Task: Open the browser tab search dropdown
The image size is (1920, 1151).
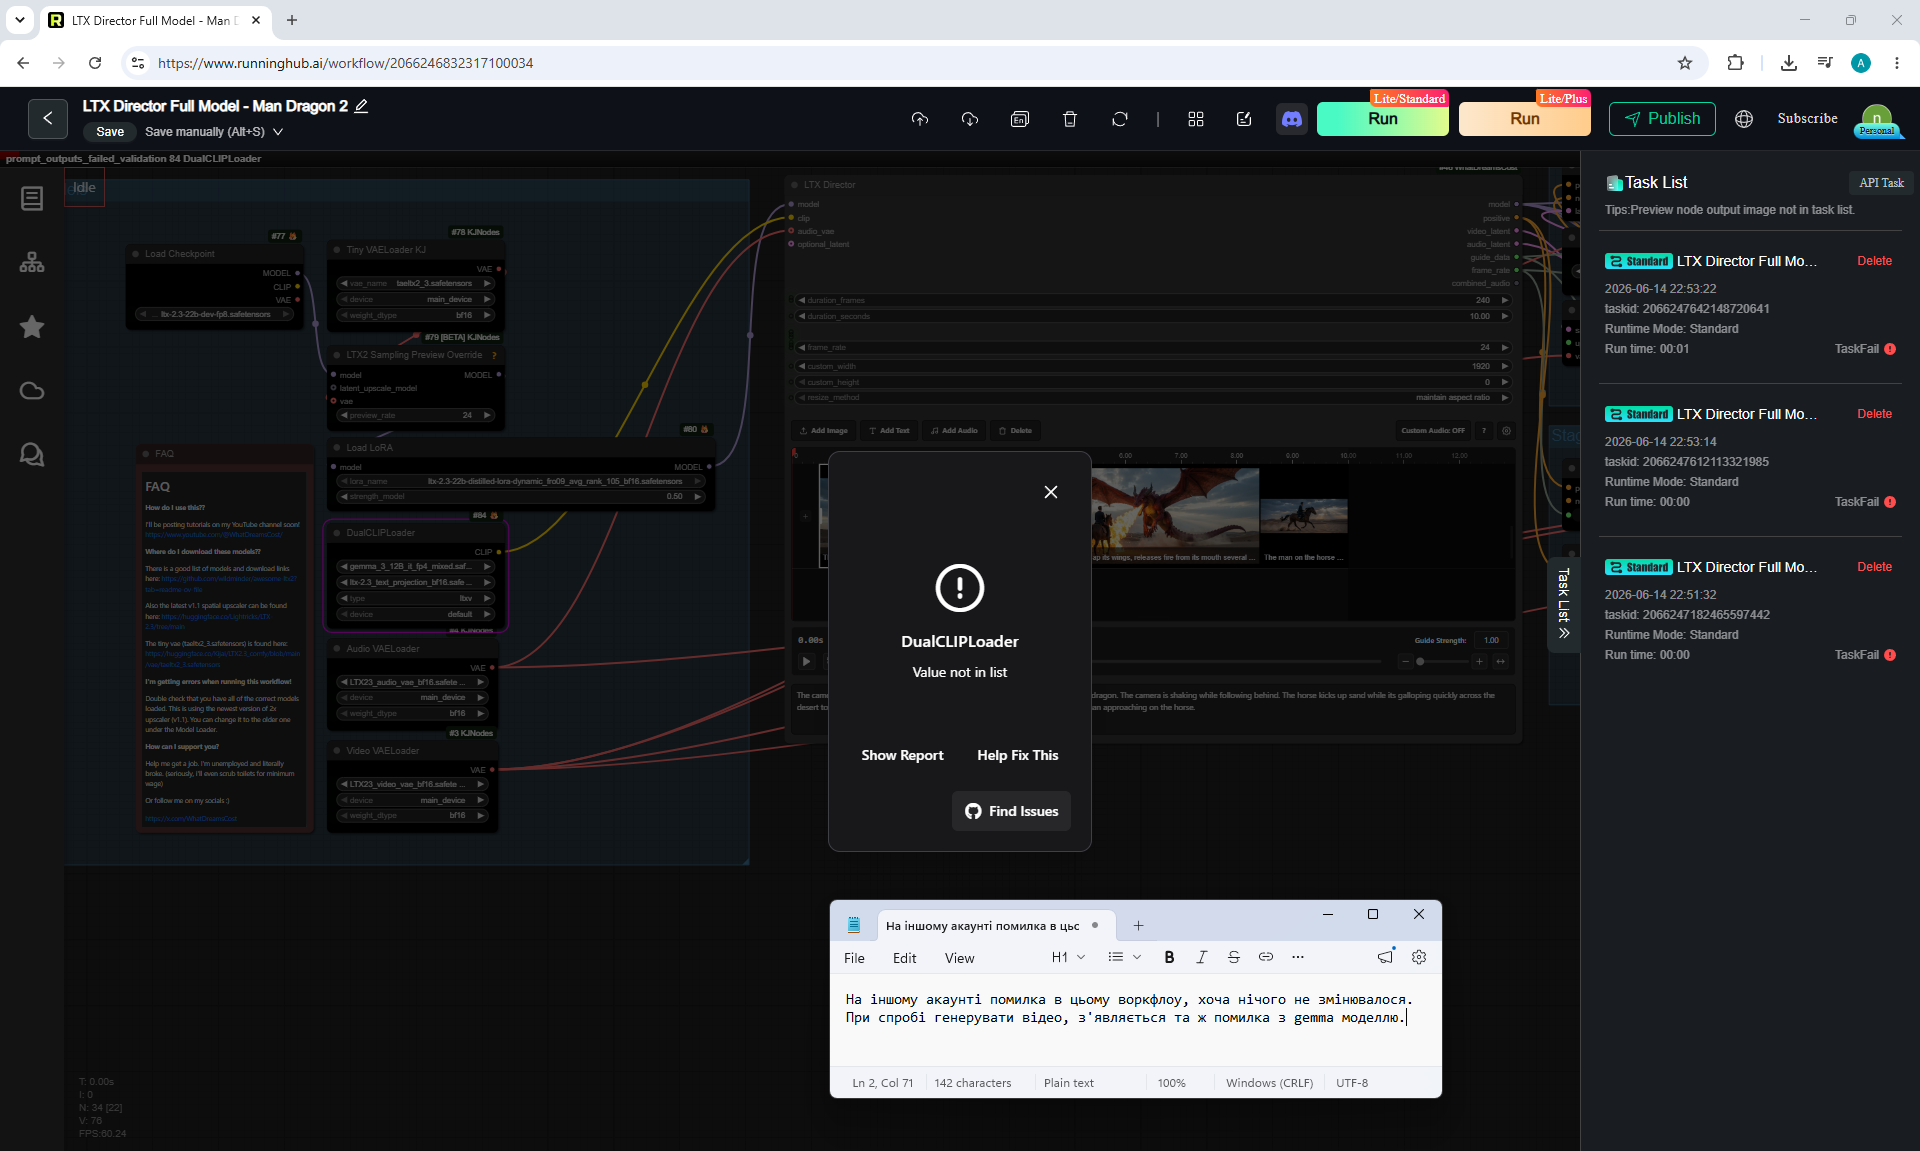Action: coord(20,20)
